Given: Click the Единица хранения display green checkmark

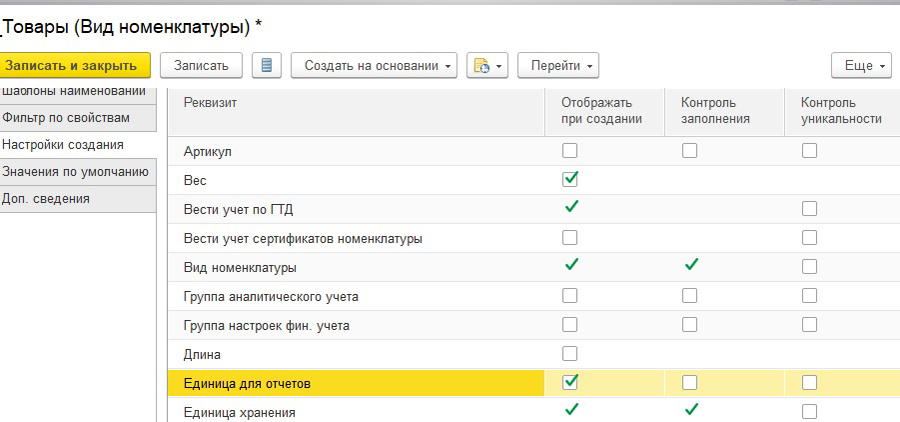Looking at the screenshot, I should point(571,410).
